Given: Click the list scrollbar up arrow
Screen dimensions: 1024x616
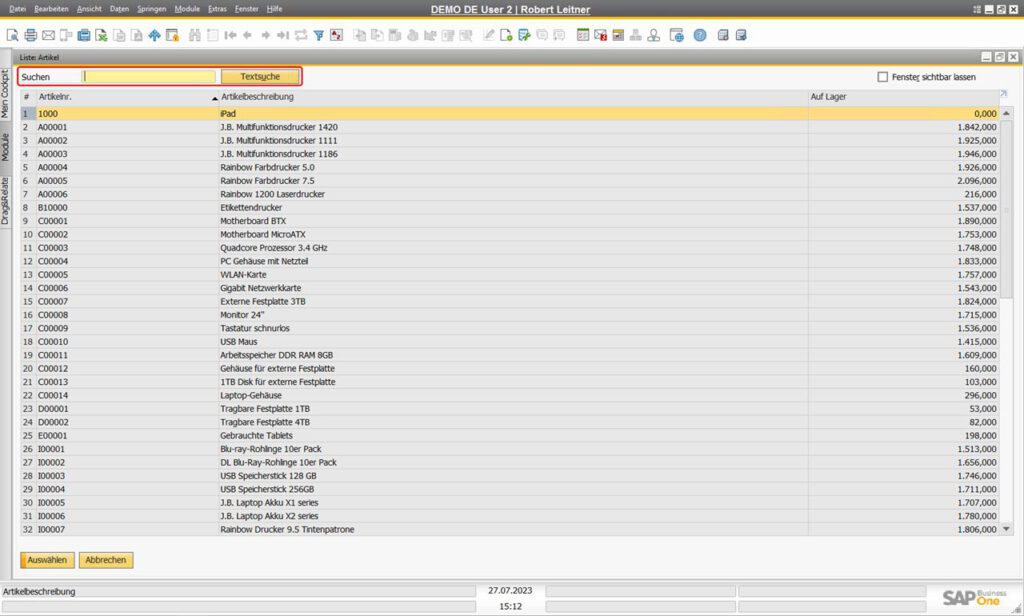Looking at the screenshot, I should coord(1006,113).
